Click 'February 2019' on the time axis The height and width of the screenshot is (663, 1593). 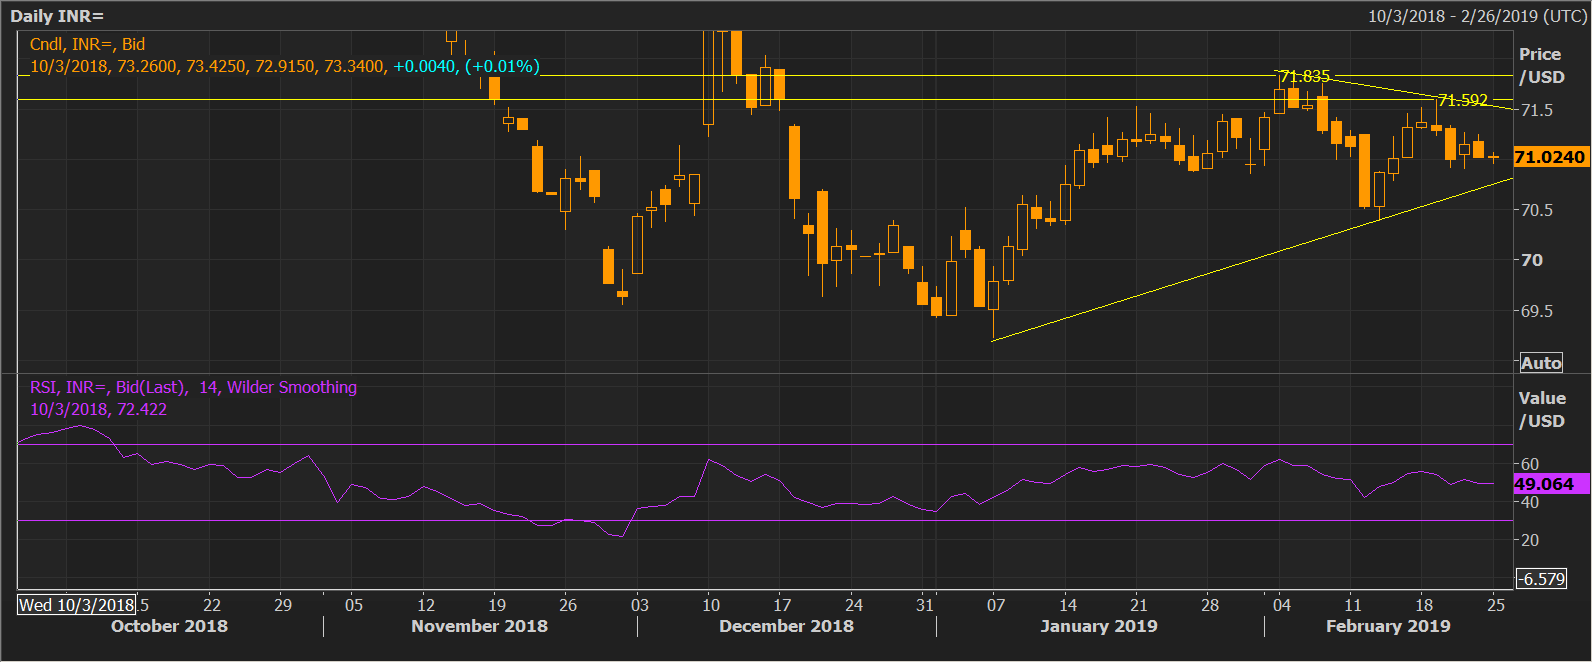pos(1387,626)
